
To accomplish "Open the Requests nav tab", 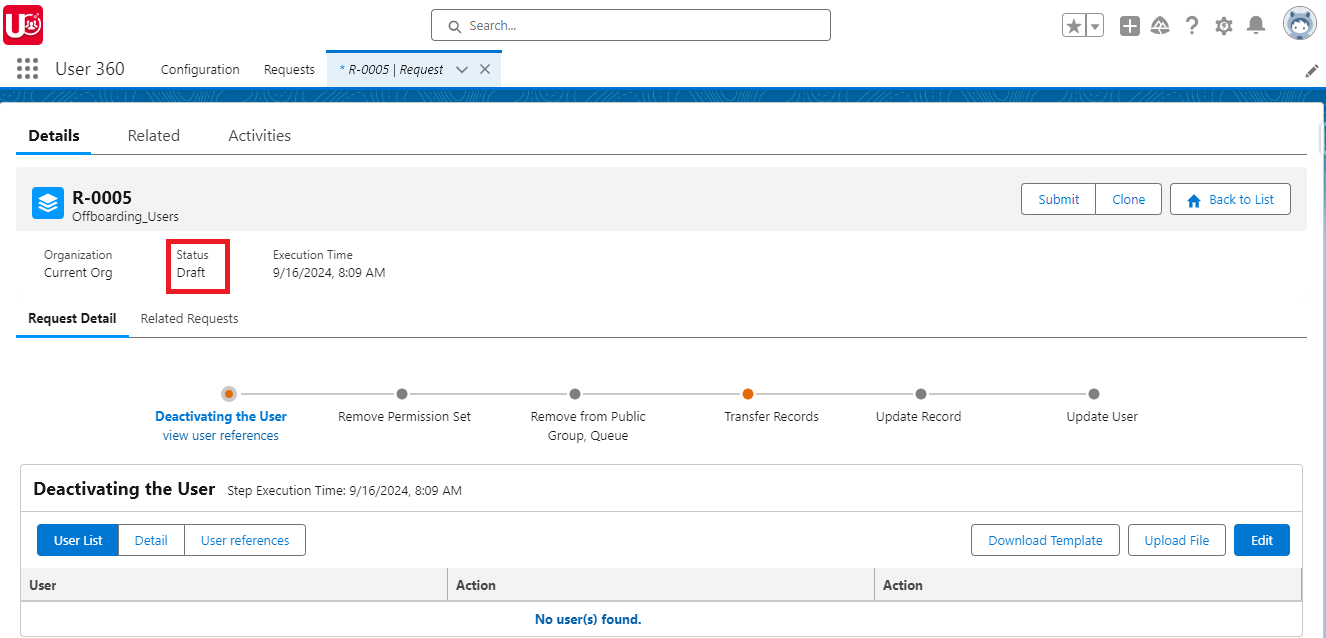I will click(289, 69).
